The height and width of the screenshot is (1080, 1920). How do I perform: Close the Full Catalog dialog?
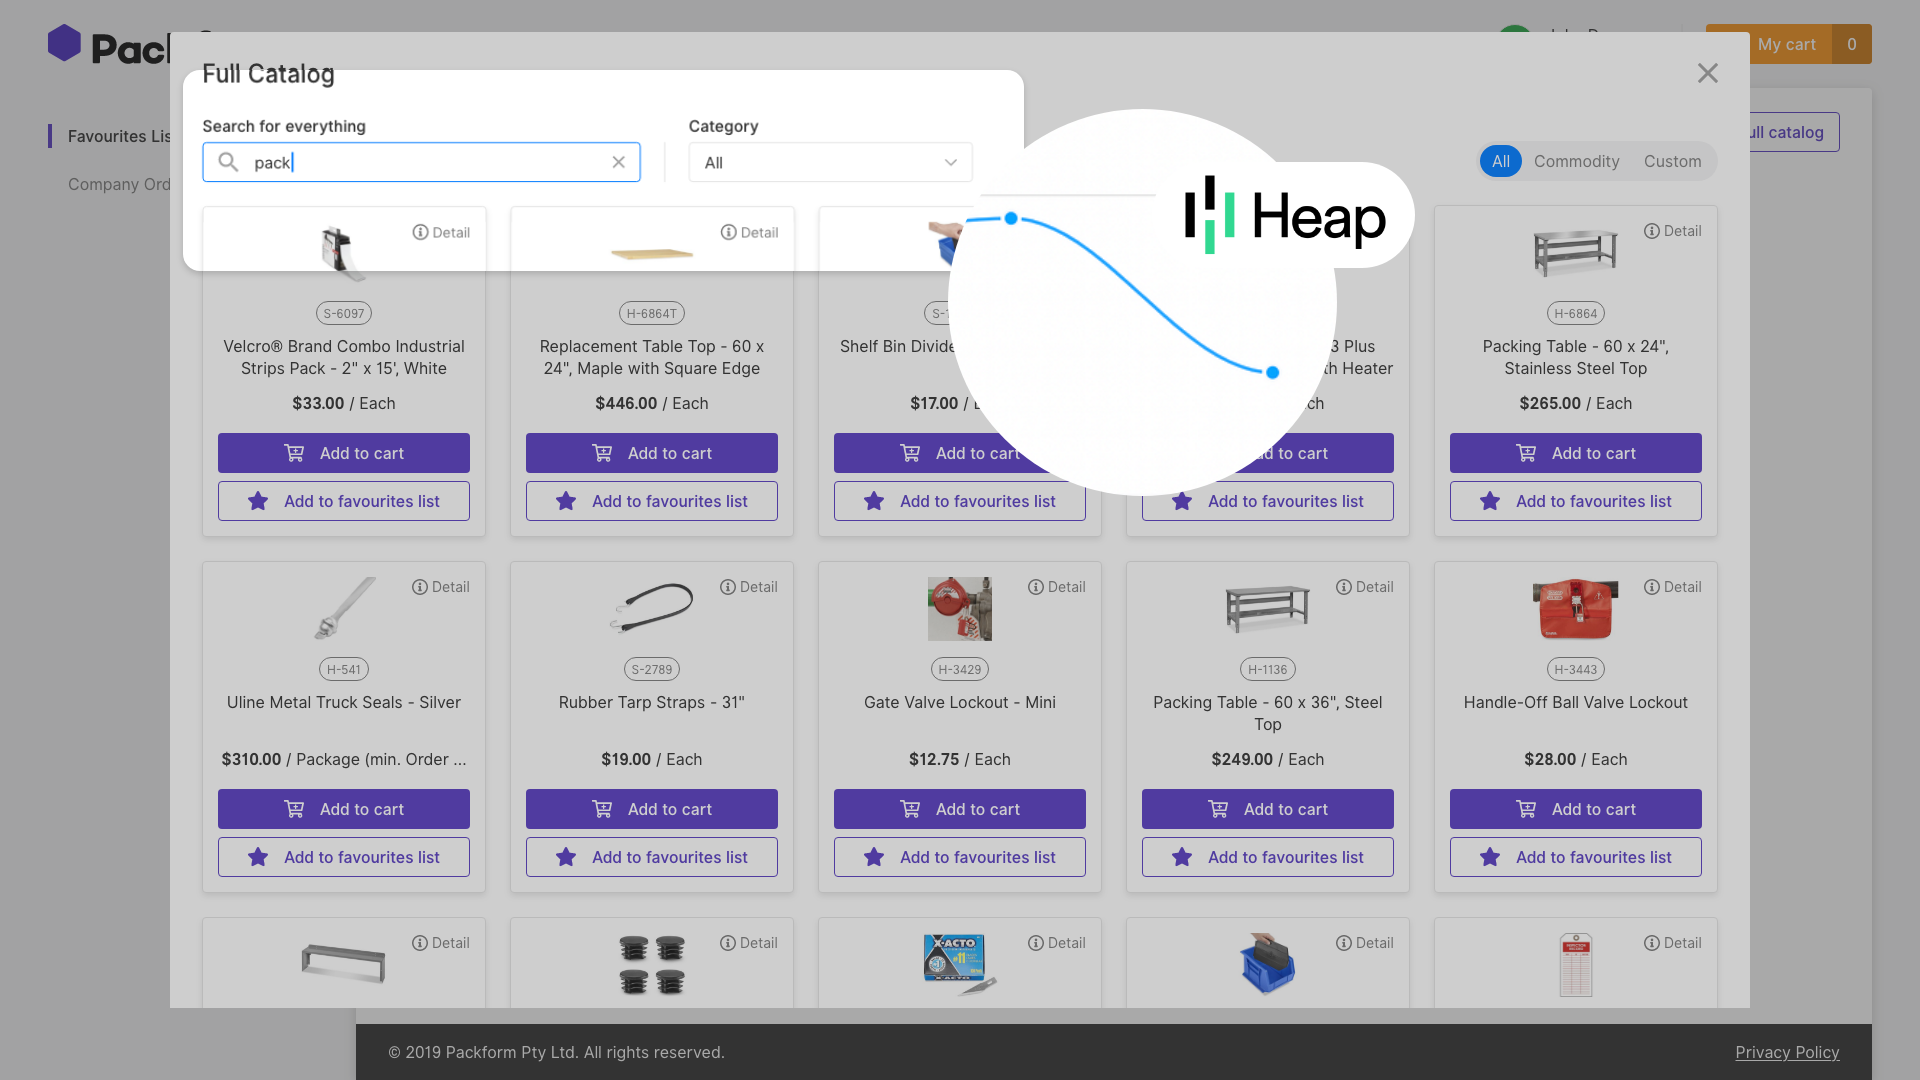(1707, 73)
